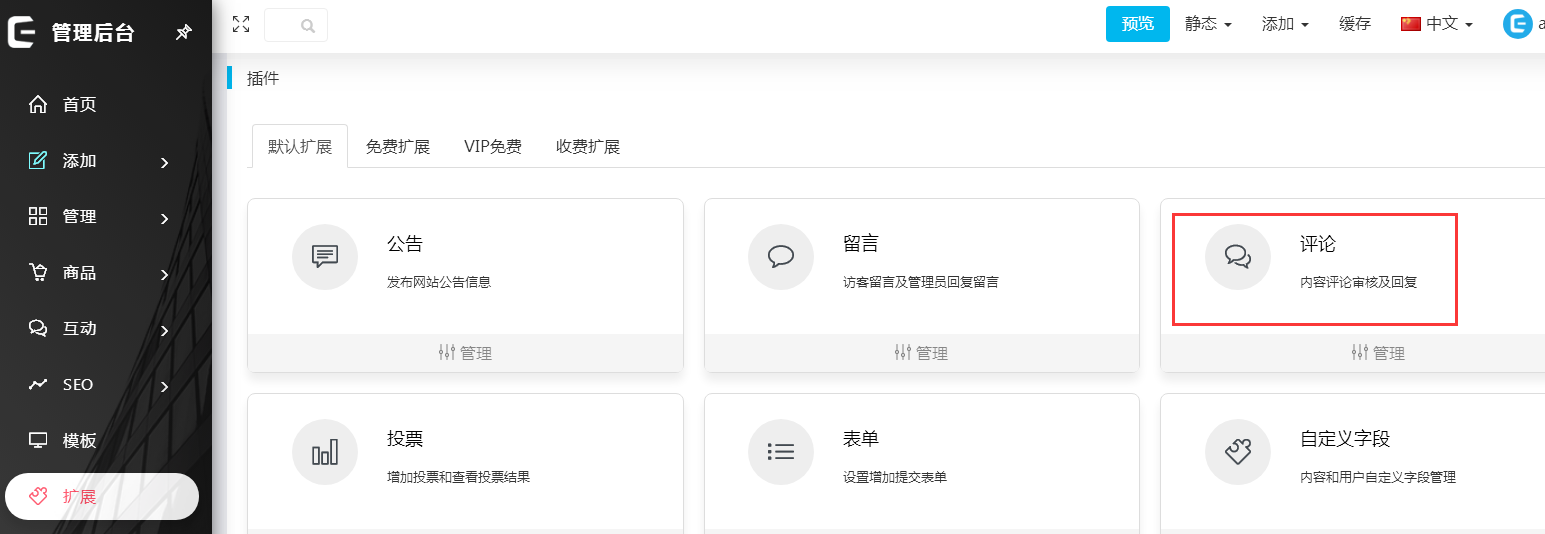
Task: Click the 表单 list icon
Action: [x=780, y=452]
